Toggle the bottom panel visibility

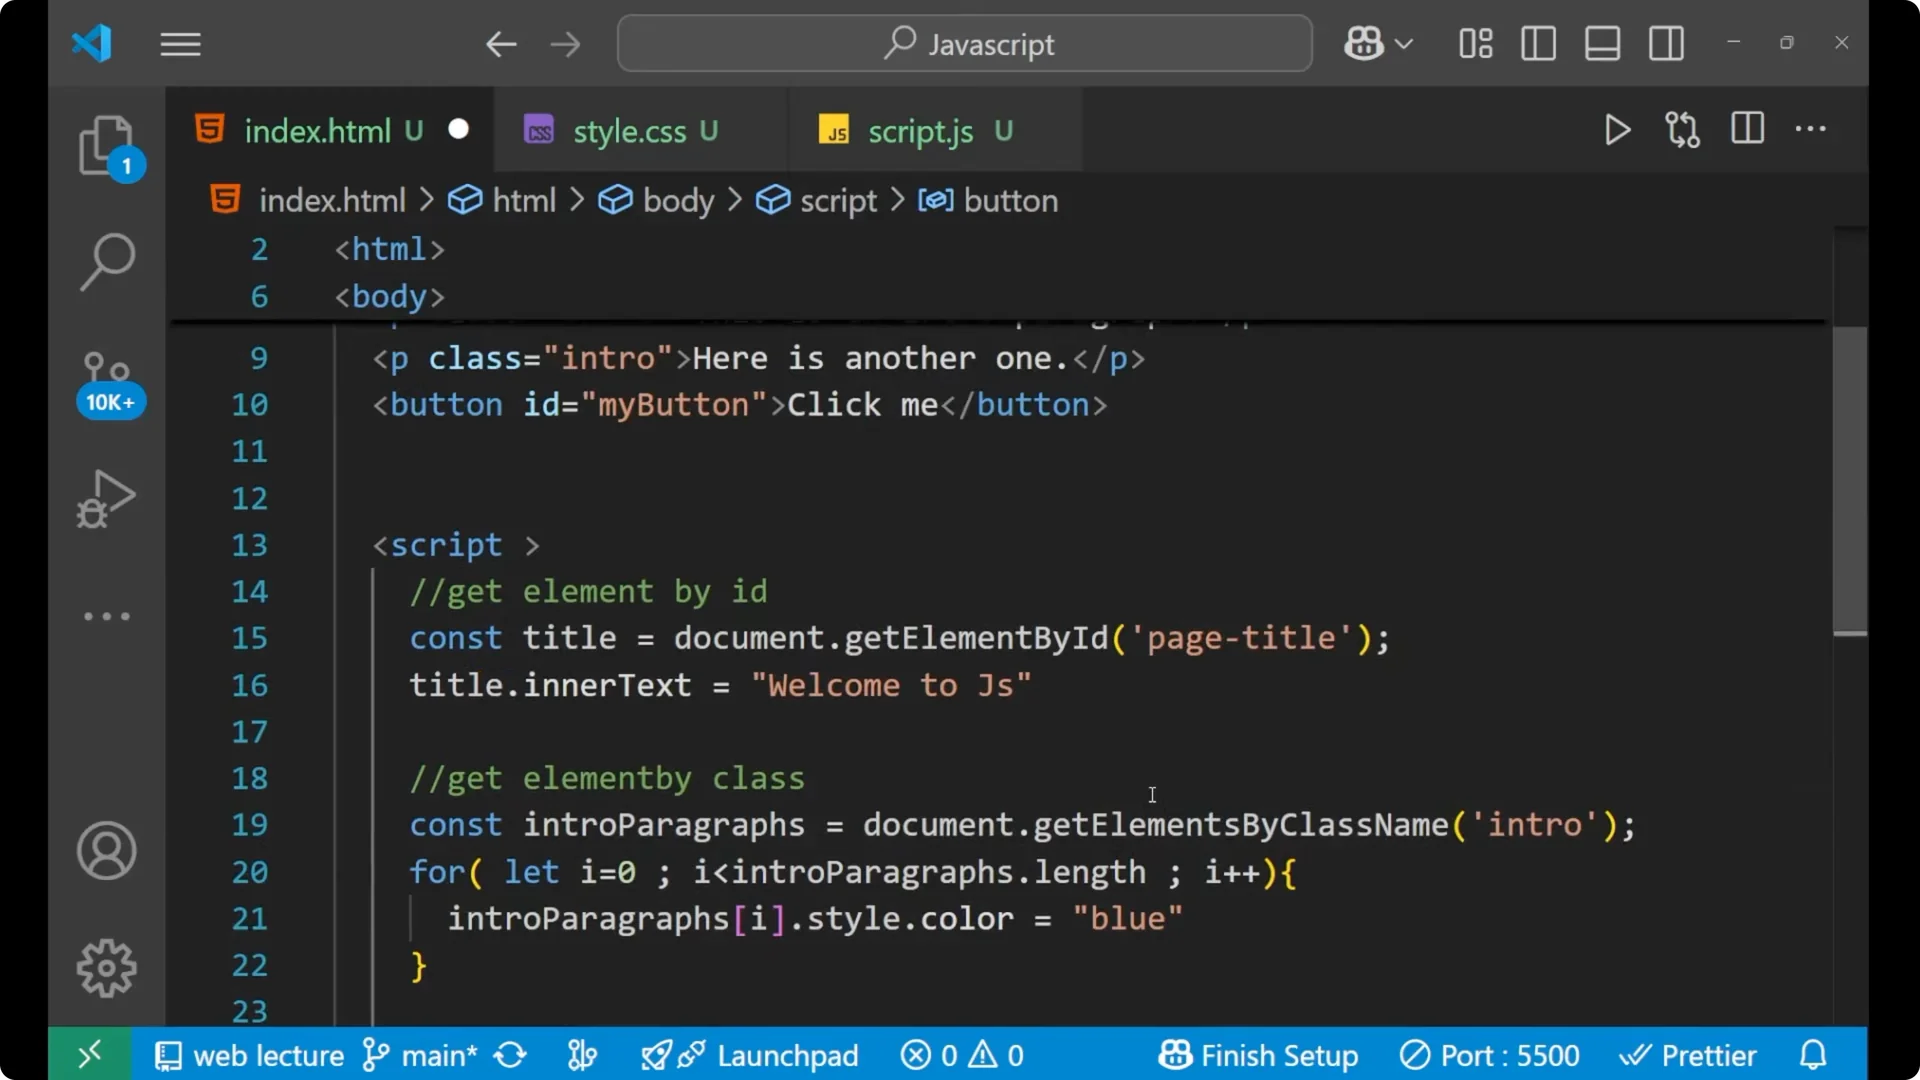[1602, 43]
